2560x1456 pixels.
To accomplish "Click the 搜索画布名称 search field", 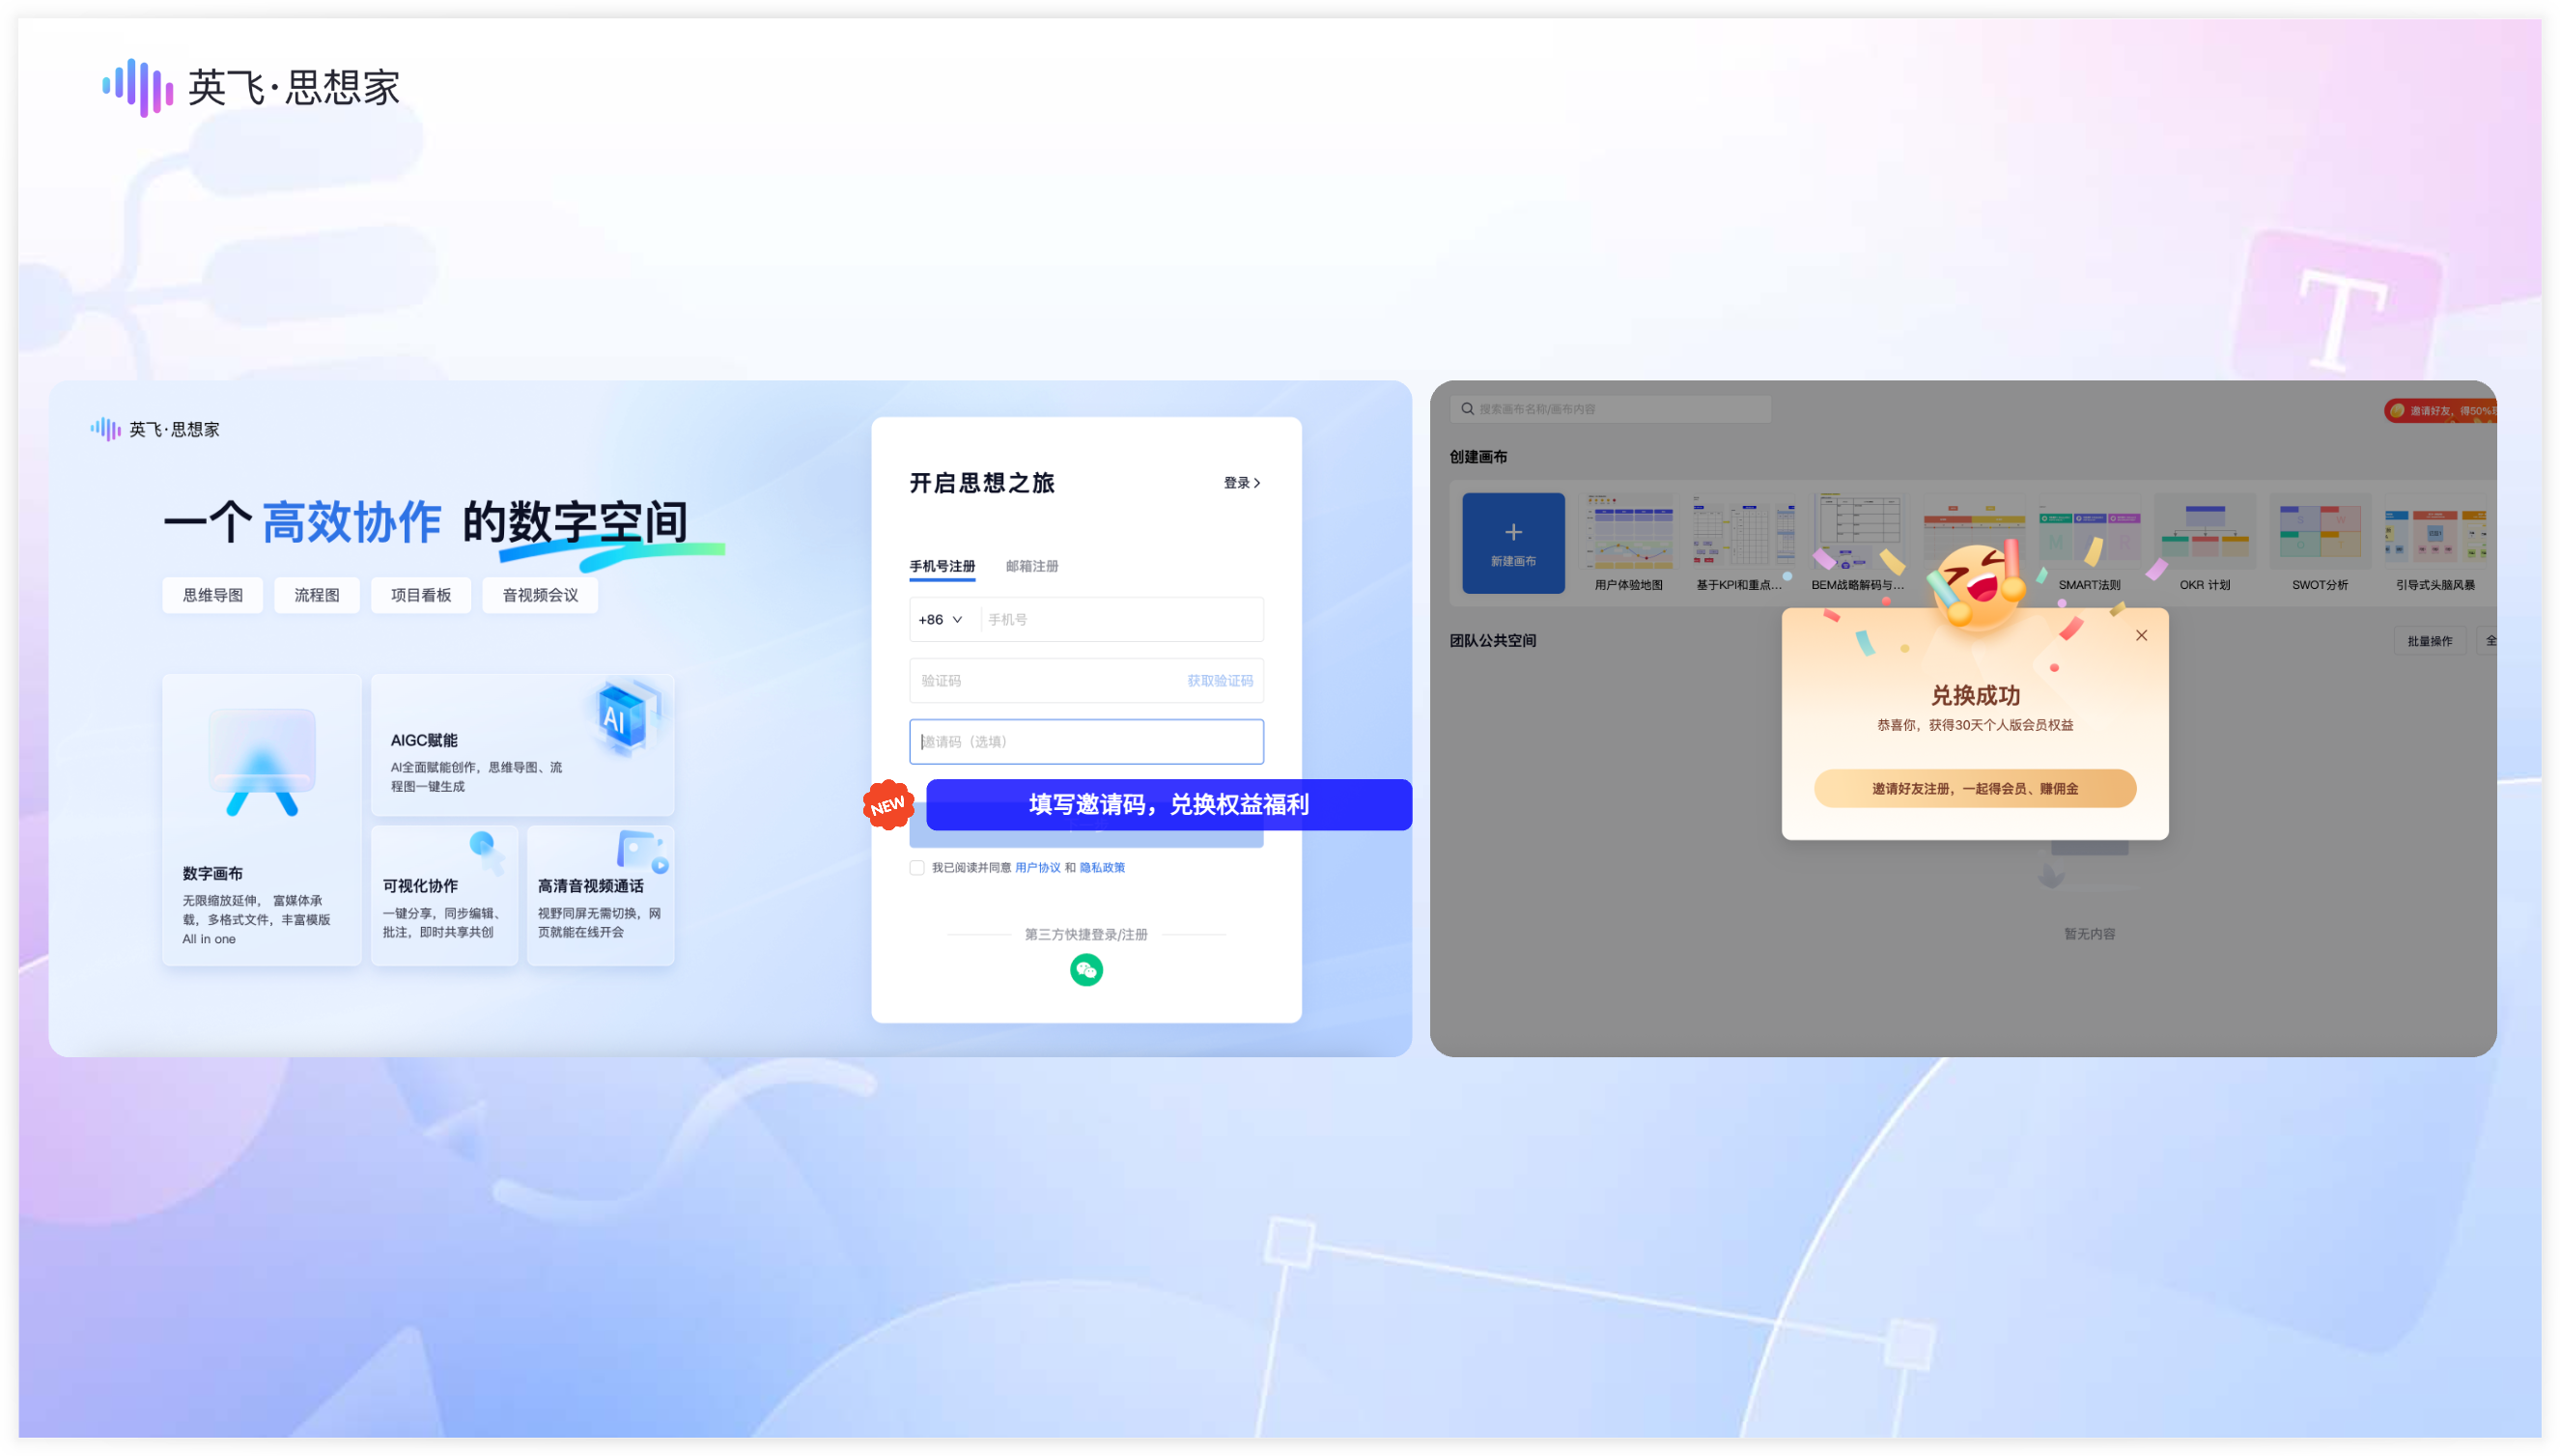I will point(1610,408).
